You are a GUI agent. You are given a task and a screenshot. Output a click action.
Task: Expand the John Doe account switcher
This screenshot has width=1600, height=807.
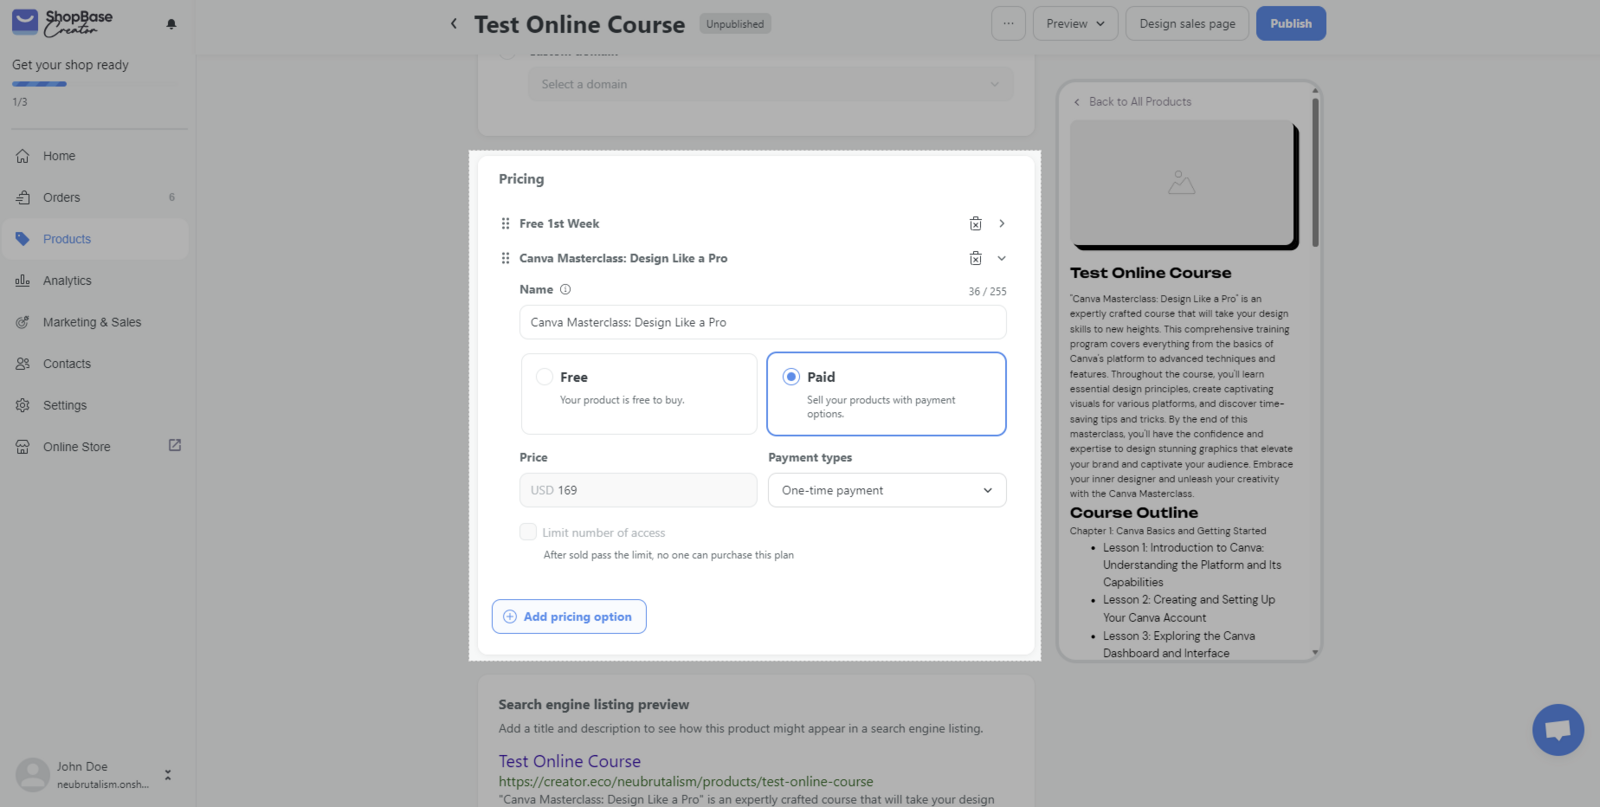(168, 775)
